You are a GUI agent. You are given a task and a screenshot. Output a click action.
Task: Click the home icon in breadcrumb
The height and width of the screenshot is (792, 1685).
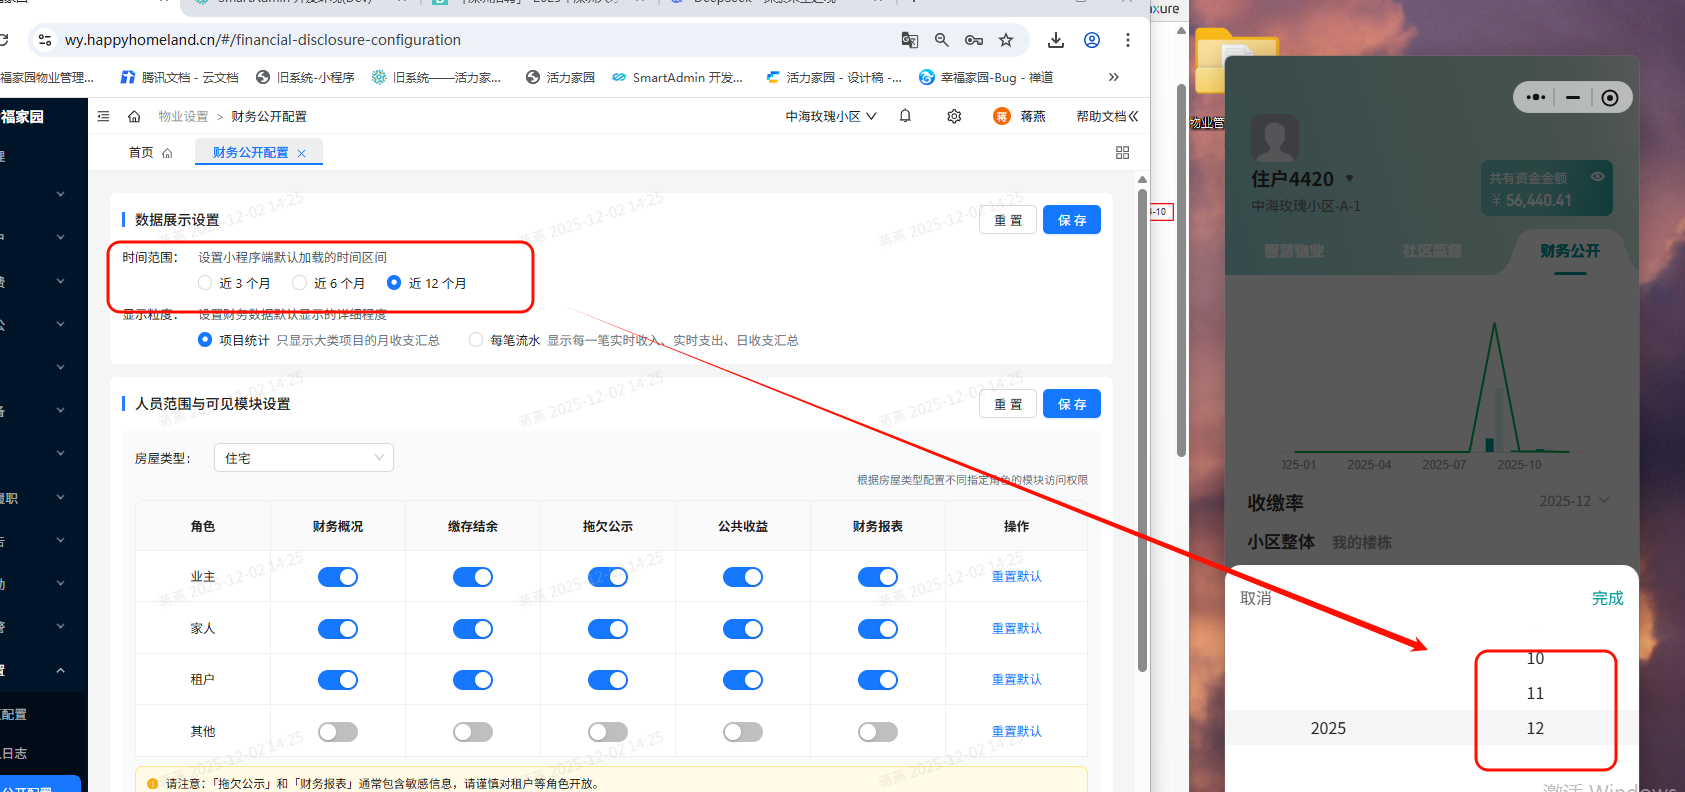click(134, 117)
